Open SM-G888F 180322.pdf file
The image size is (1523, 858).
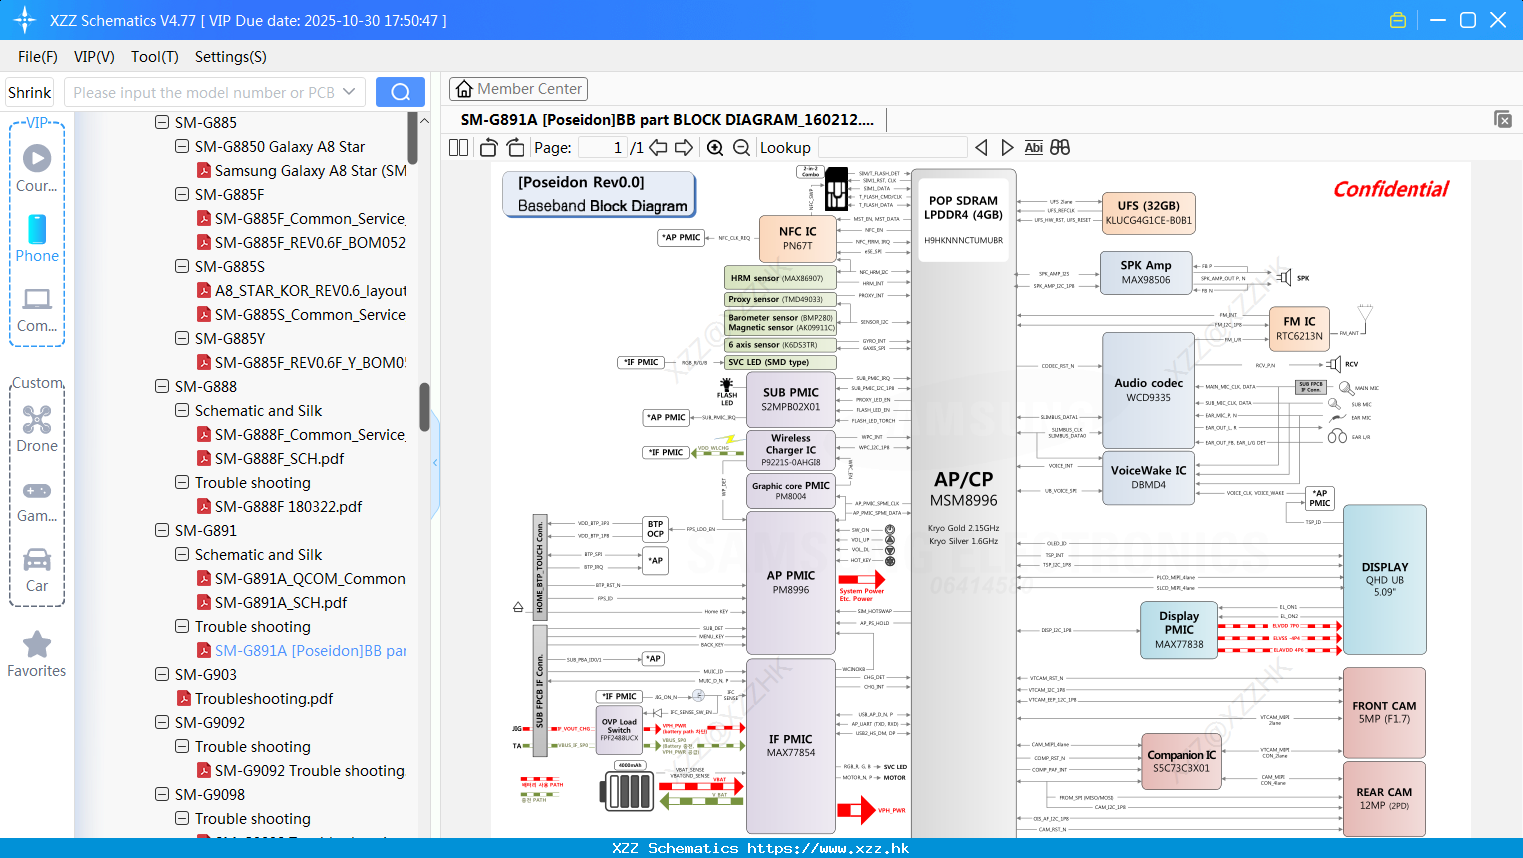(288, 506)
